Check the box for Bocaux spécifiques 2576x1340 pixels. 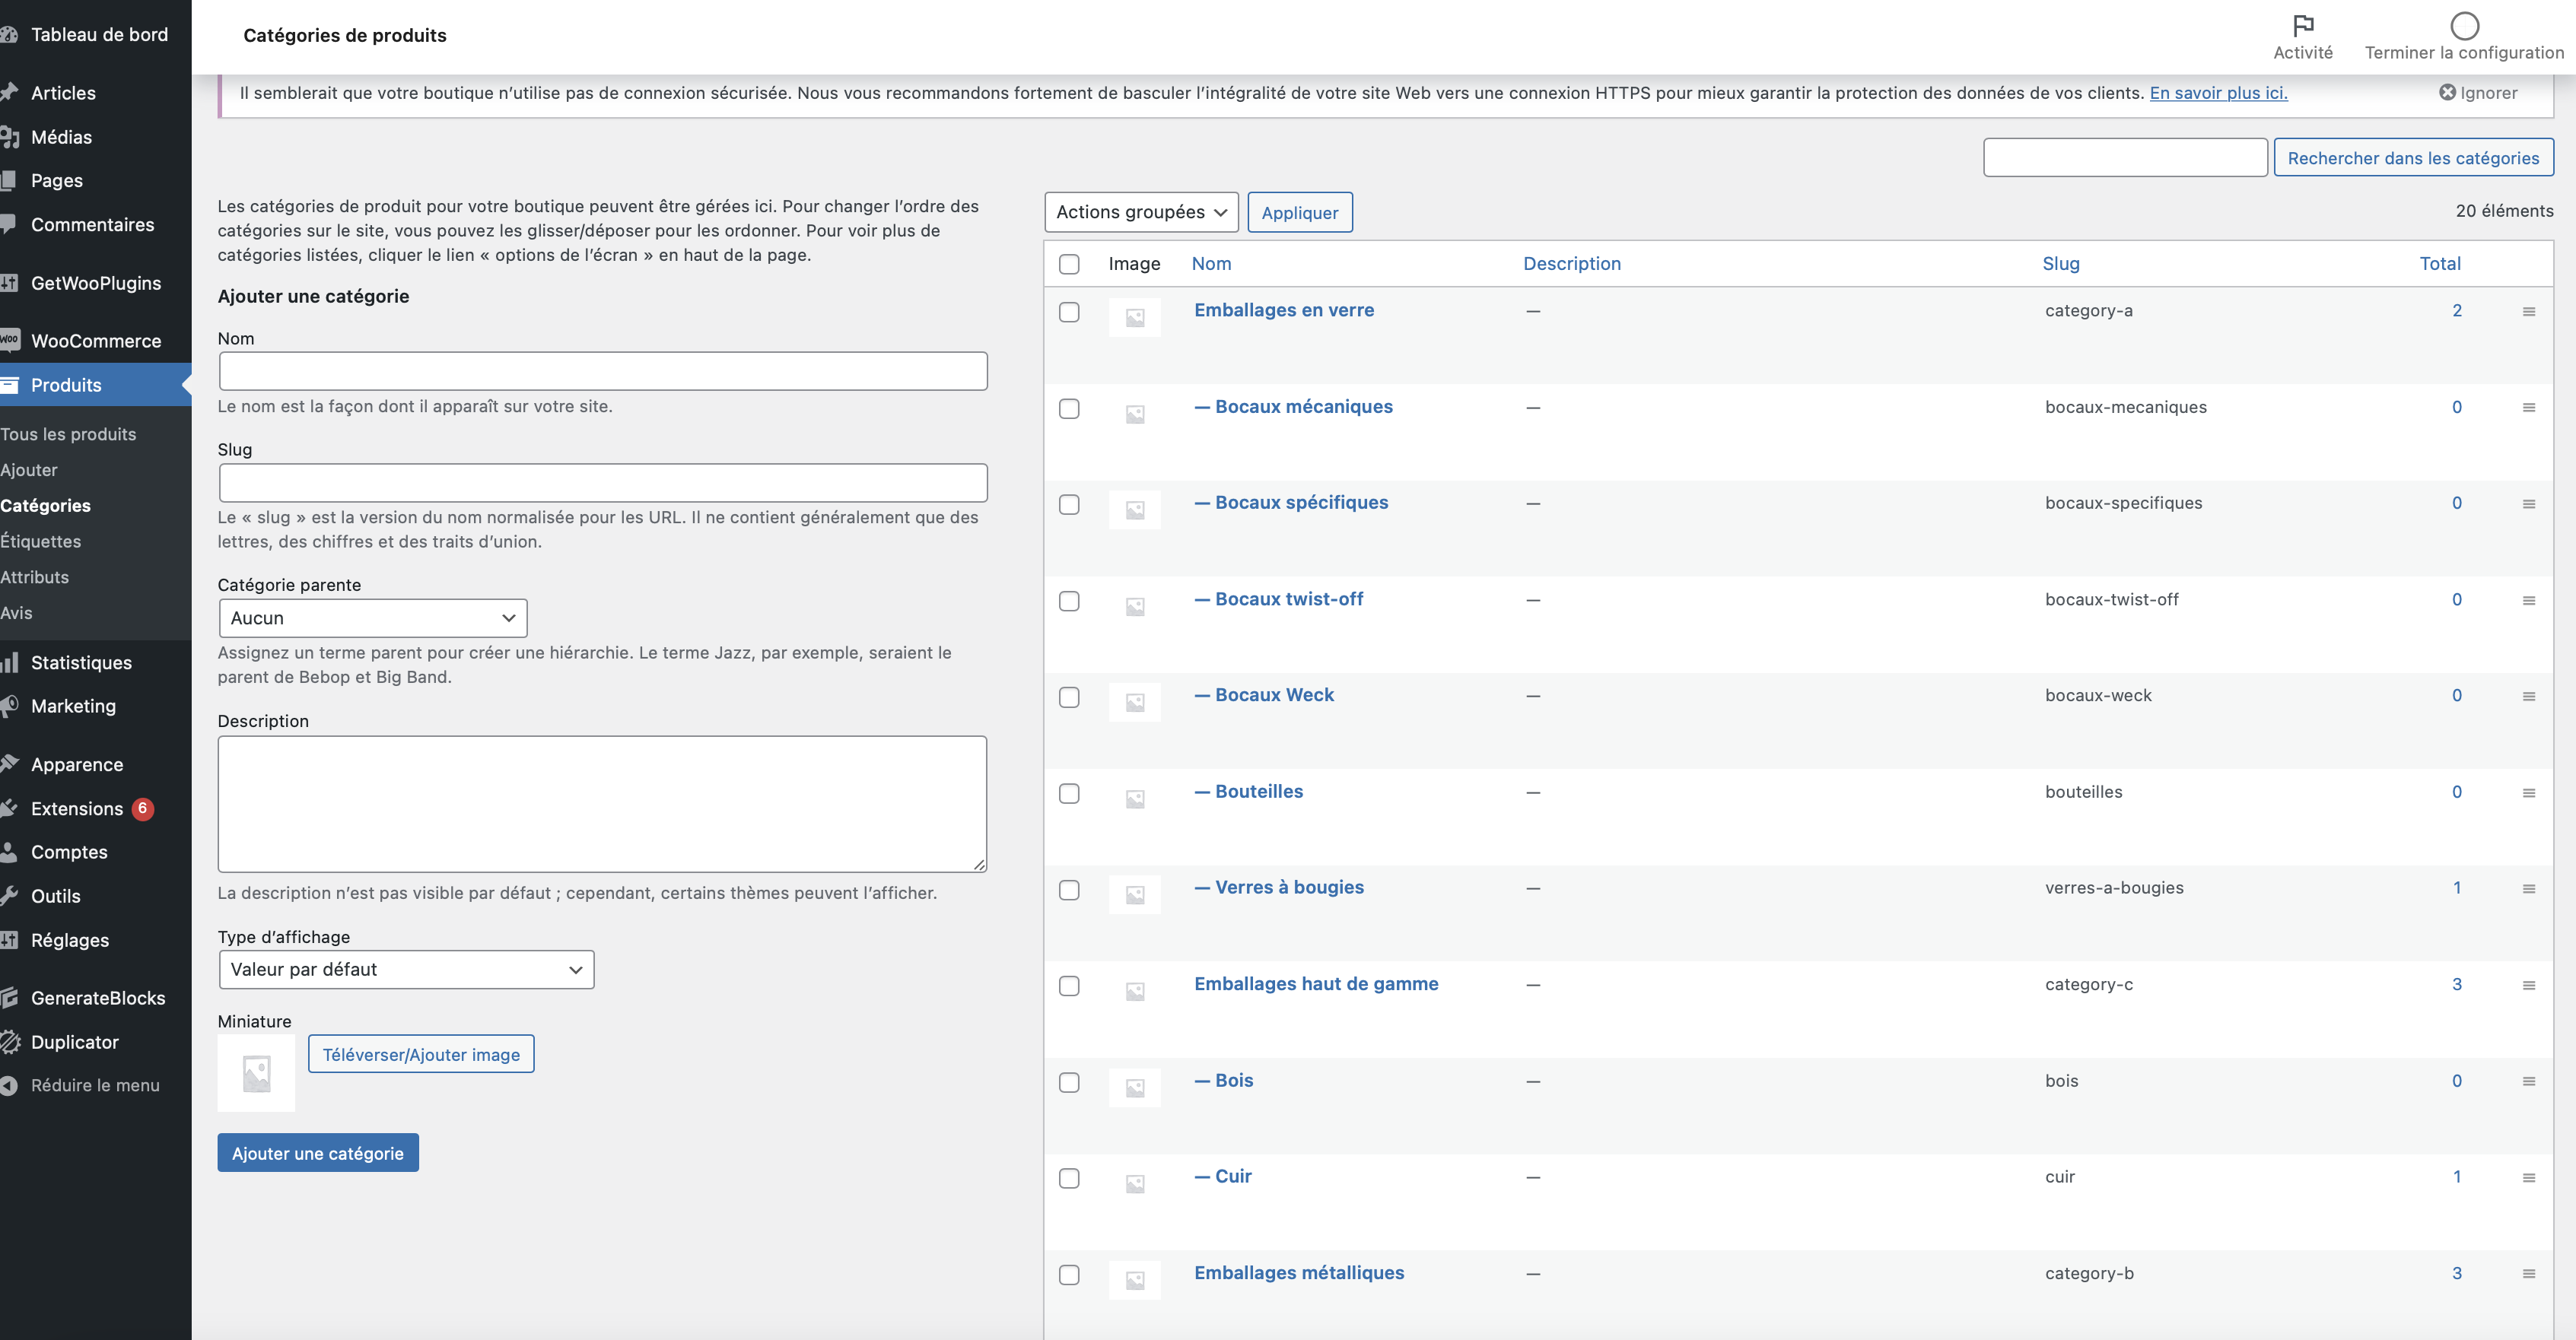point(1069,505)
